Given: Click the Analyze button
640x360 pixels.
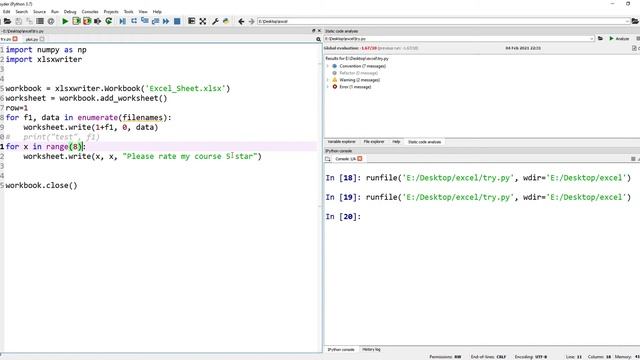Looking at the screenshot, I should (x=619, y=39).
